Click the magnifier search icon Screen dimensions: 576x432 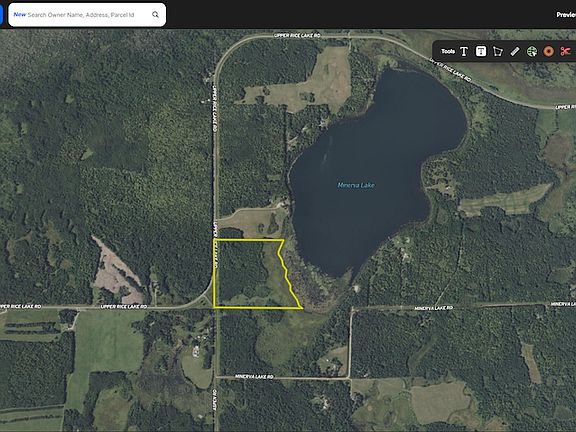click(155, 15)
